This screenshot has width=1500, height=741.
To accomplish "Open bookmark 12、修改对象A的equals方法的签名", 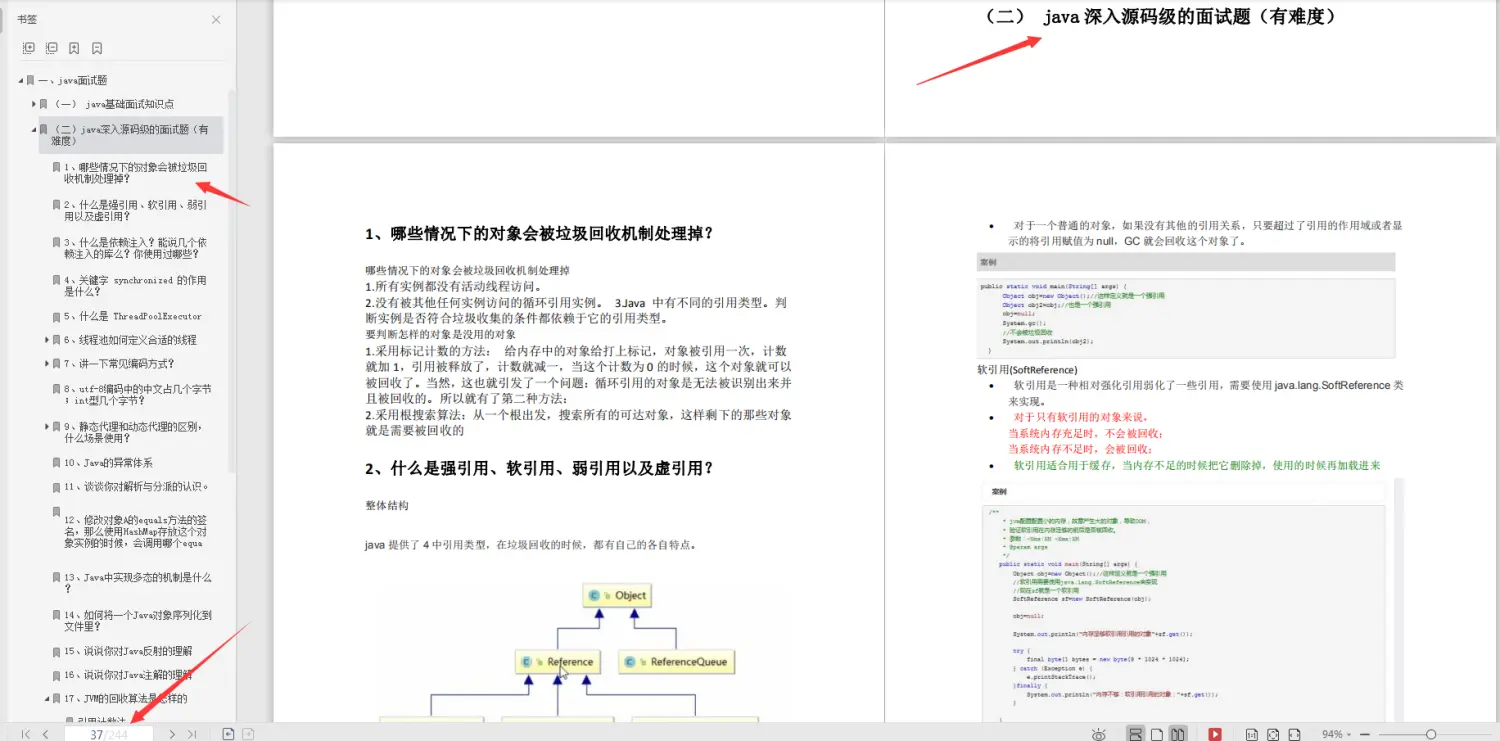I will (136, 532).
